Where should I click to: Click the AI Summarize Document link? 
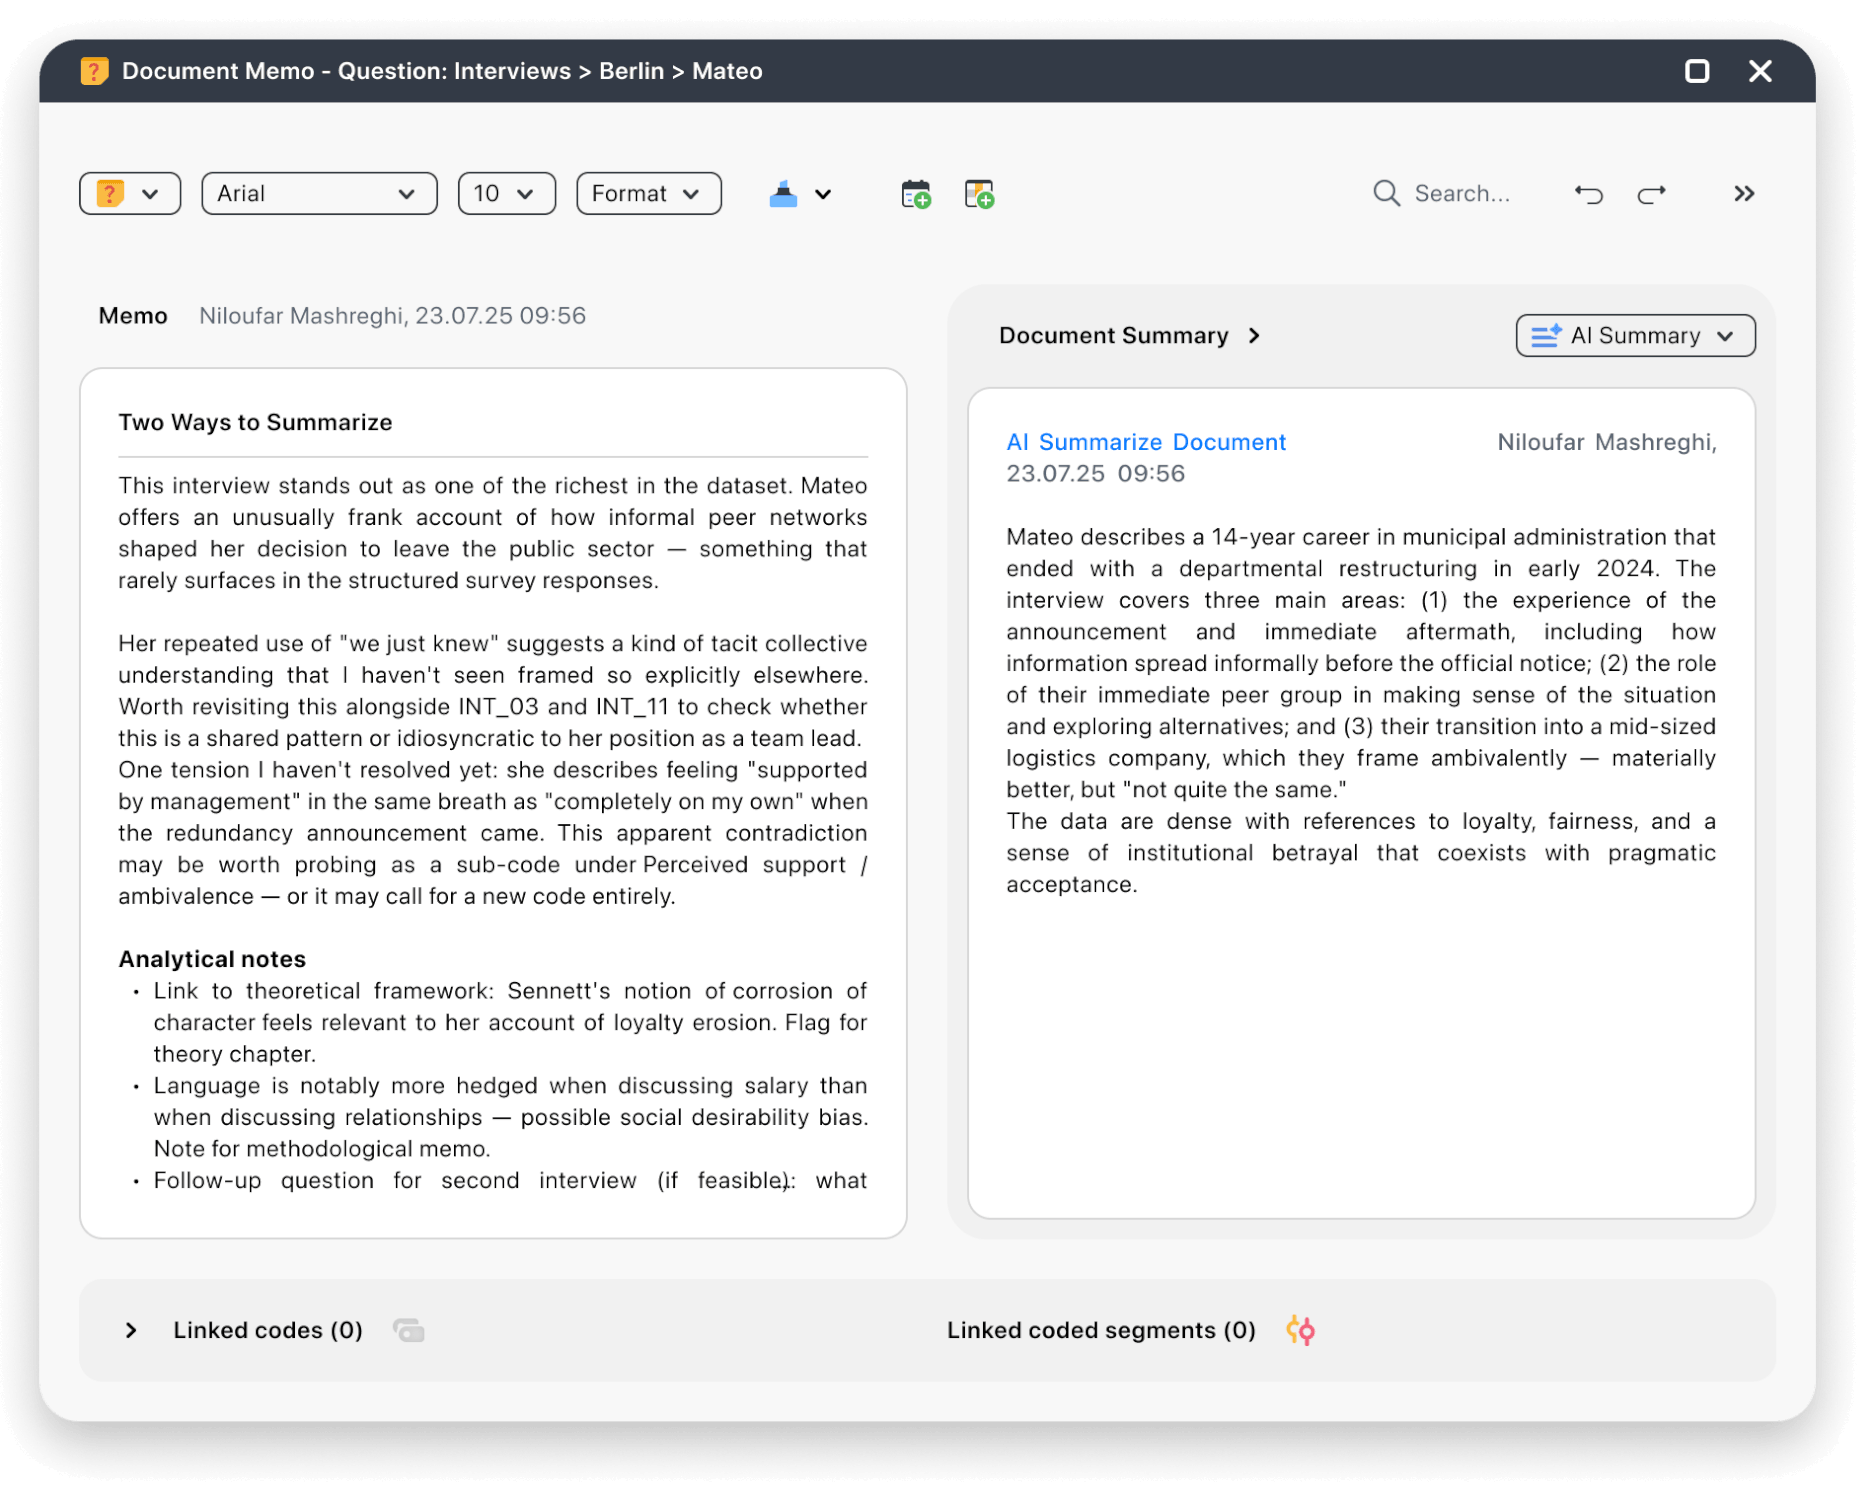coord(1146,441)
